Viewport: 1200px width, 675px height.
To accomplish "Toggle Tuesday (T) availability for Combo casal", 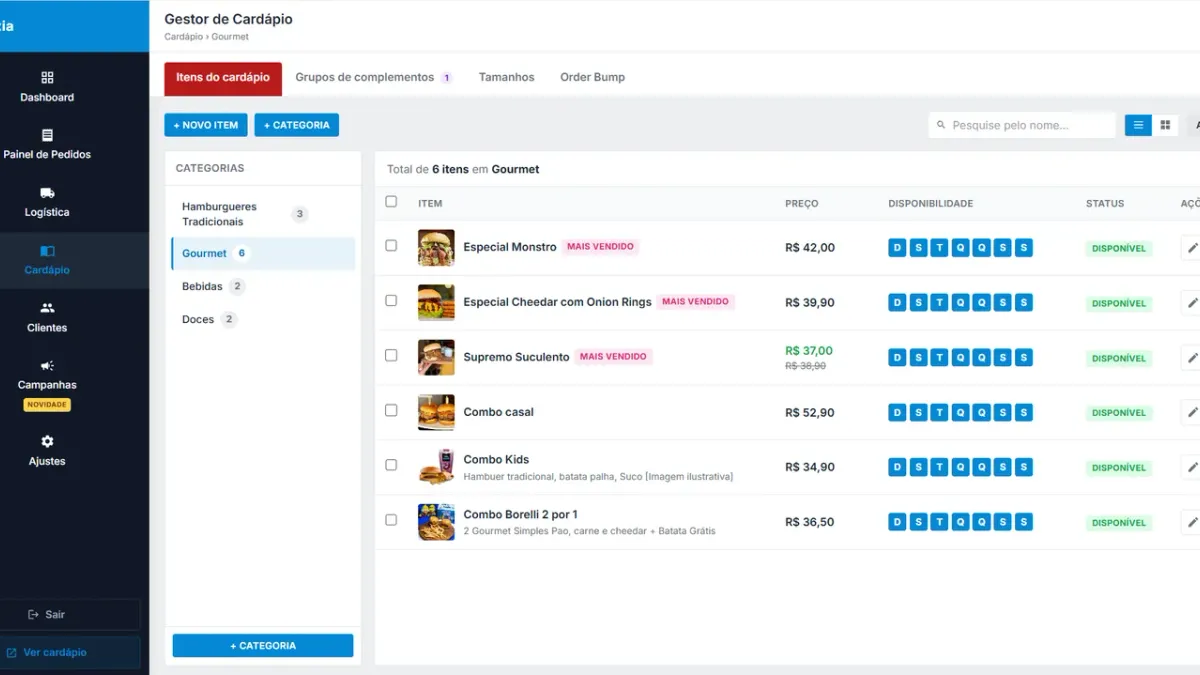I will [939, 412].
